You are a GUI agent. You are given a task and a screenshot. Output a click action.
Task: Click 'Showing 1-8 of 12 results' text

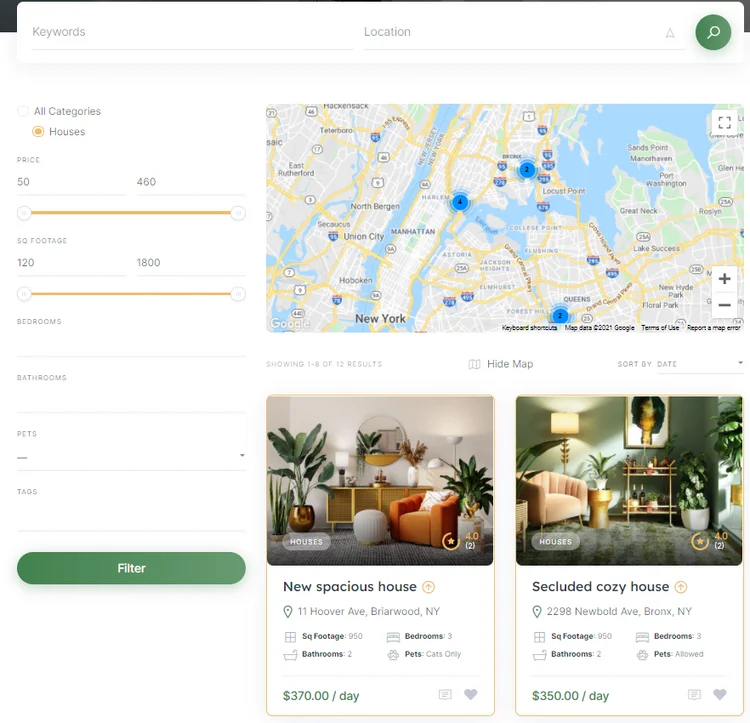click(x=324, y=364)
